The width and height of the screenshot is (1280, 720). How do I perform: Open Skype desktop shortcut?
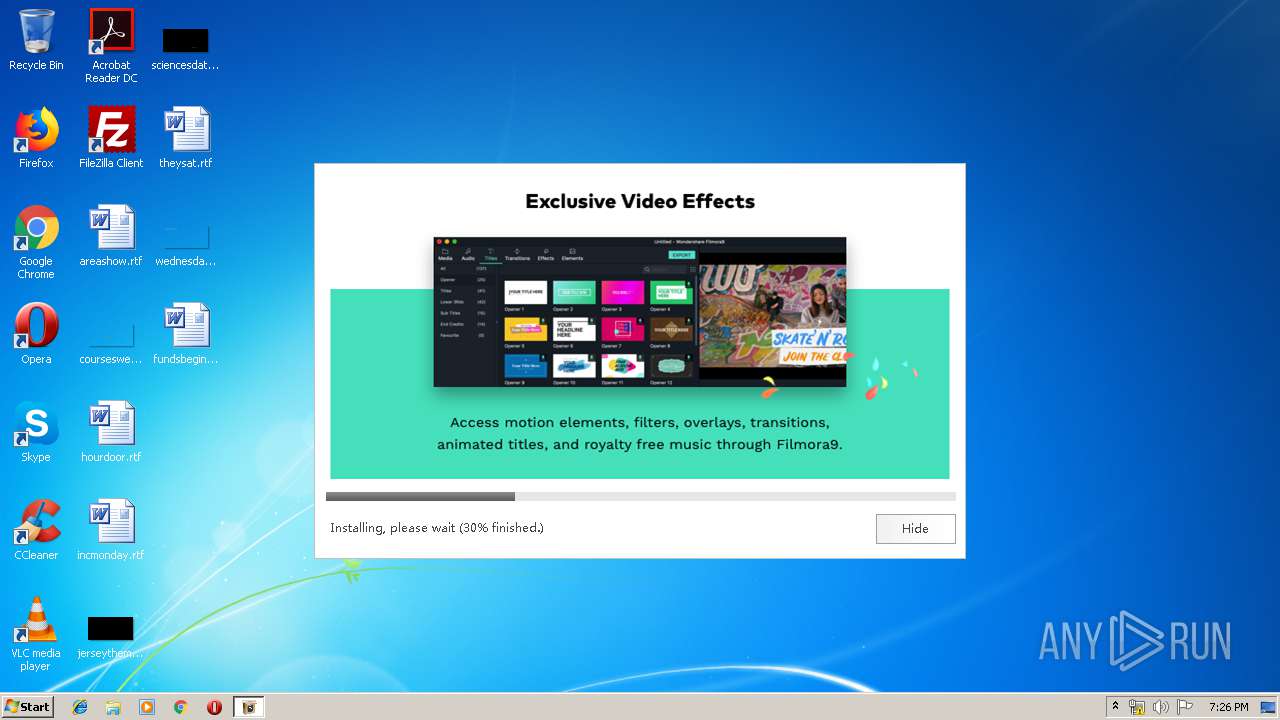[x=36, y=432]
